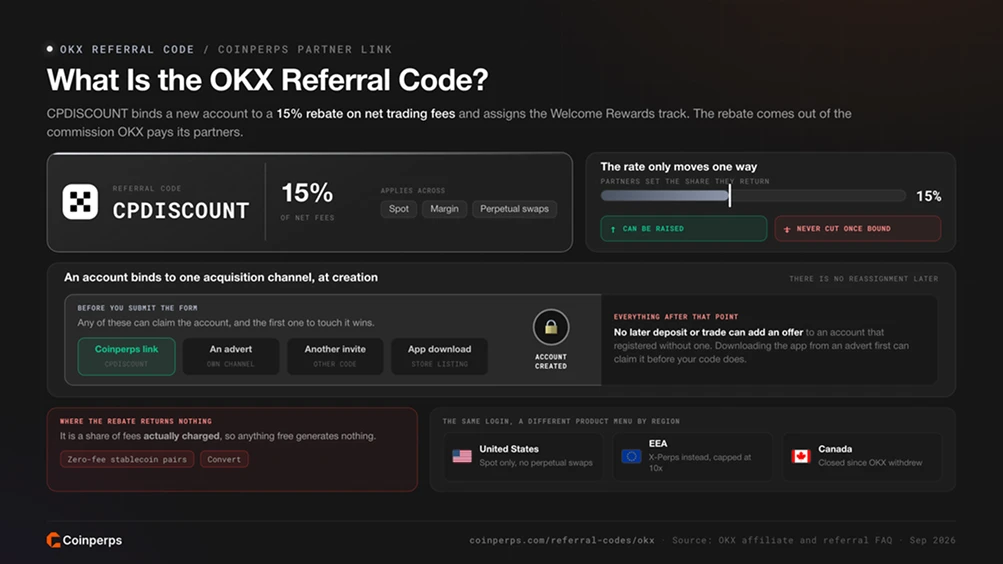The width and height of the screenshot is (1003, 564).
Task: Click the large 15% of net fees value
Action: [307, 192]
